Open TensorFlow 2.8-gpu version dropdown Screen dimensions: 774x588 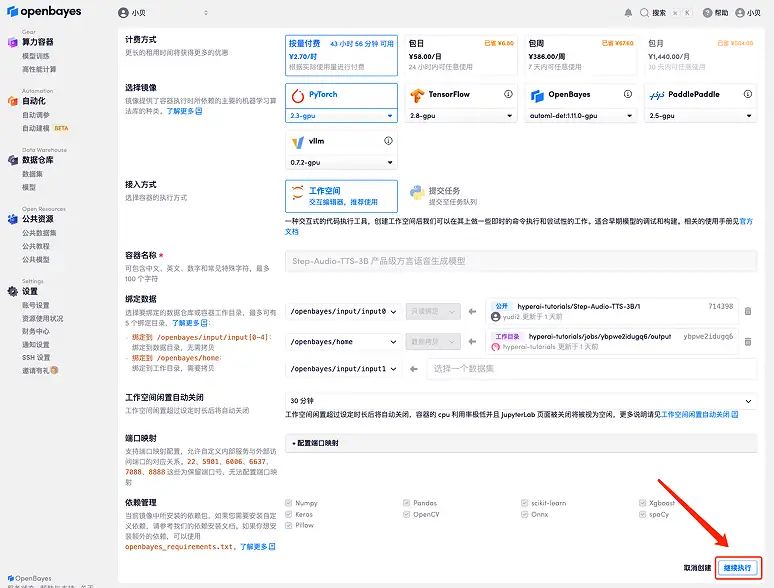pyautogui.click(x=461, y=116)
